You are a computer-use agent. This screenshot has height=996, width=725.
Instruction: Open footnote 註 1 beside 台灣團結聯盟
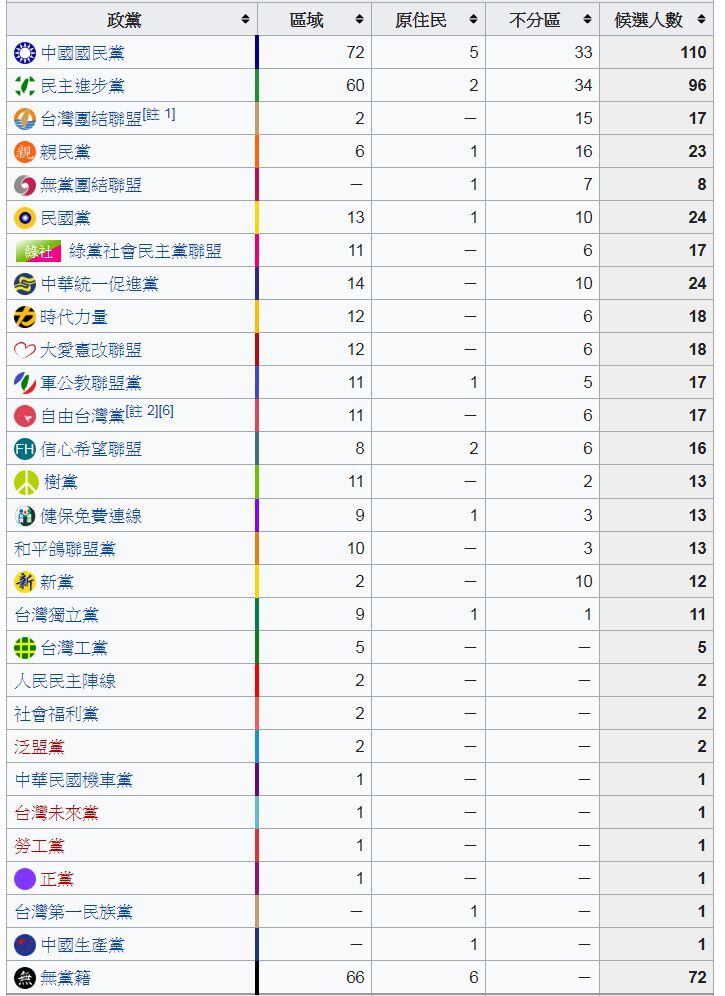pyautogui.click(x=159, y=114)
